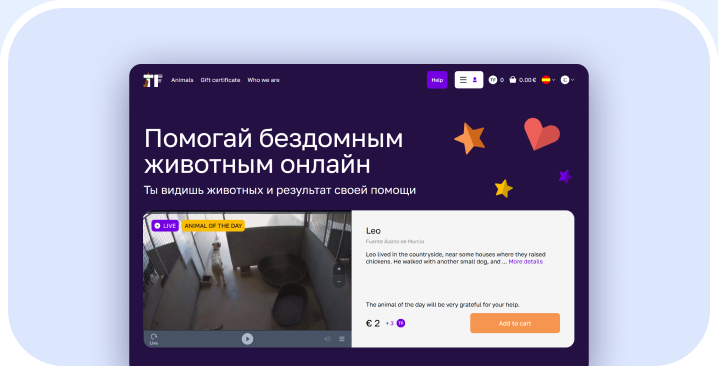This screenshot has width=718, height=374.
Task: Click the Live reload icon in player
Action: 154,339
